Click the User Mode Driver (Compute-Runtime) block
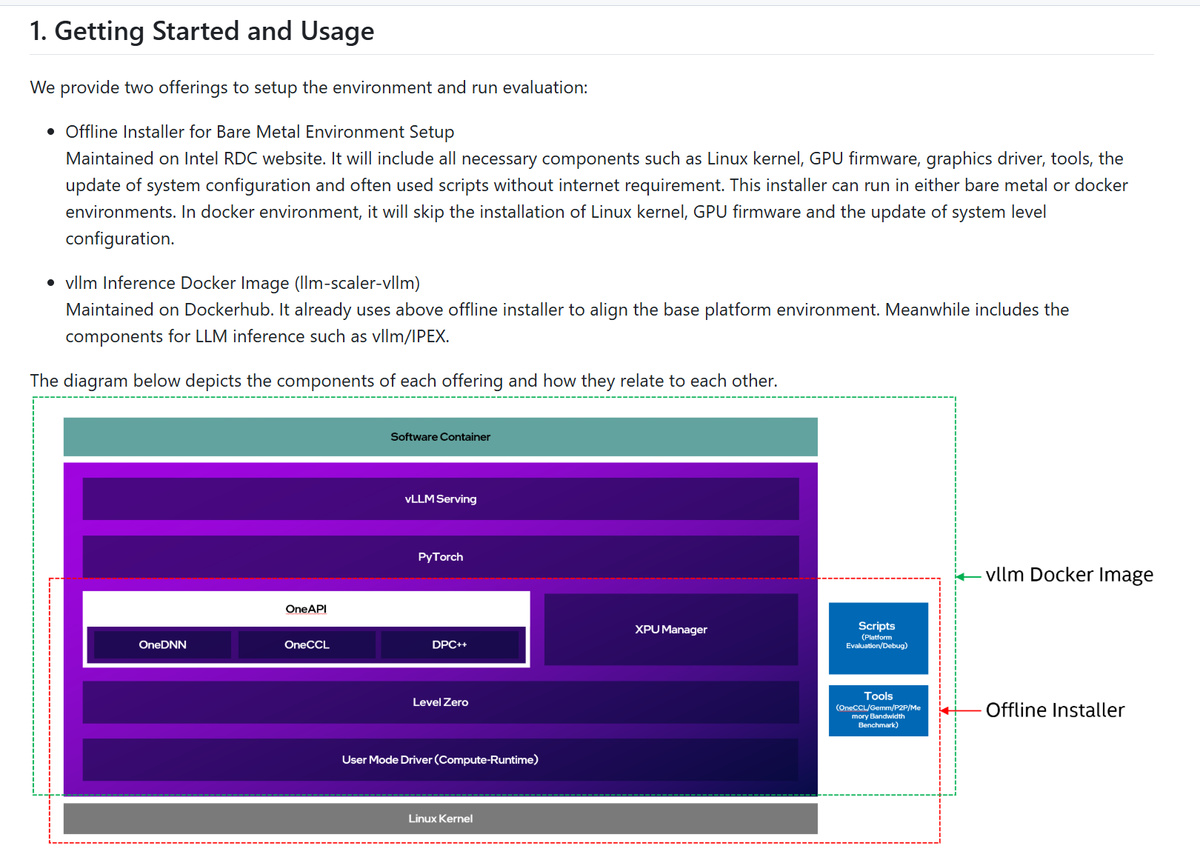This screenshot has height=860, width=1200. 440,760
